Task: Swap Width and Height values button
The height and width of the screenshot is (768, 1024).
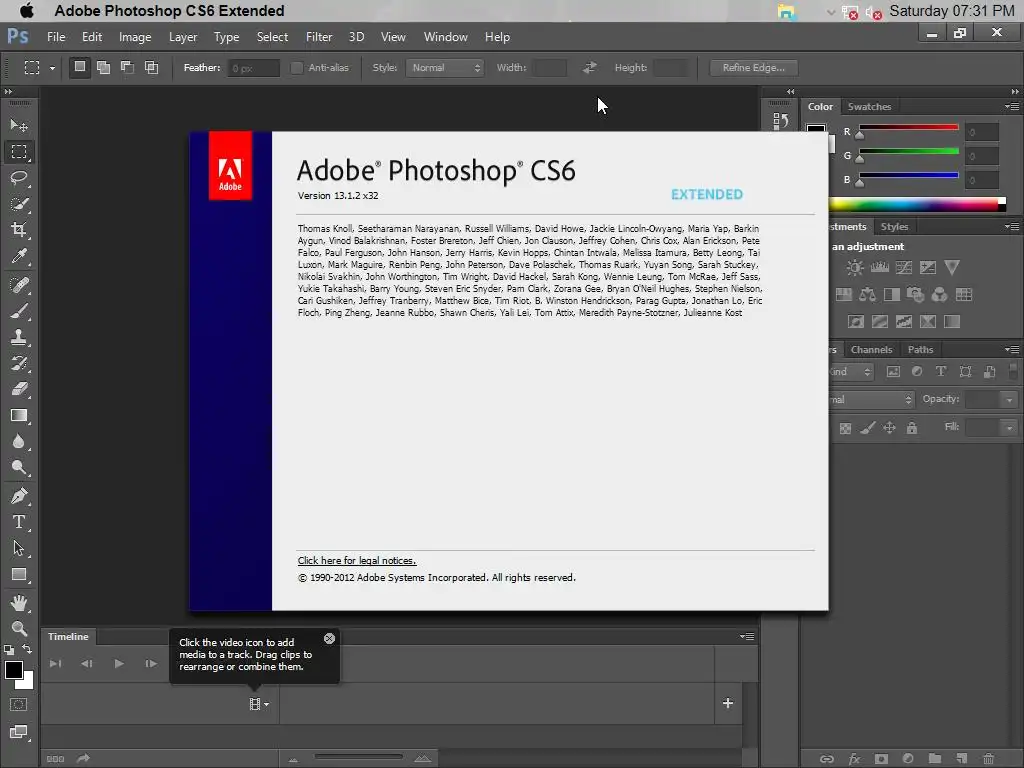Action: pyautogui.click(x=590, y=68)
